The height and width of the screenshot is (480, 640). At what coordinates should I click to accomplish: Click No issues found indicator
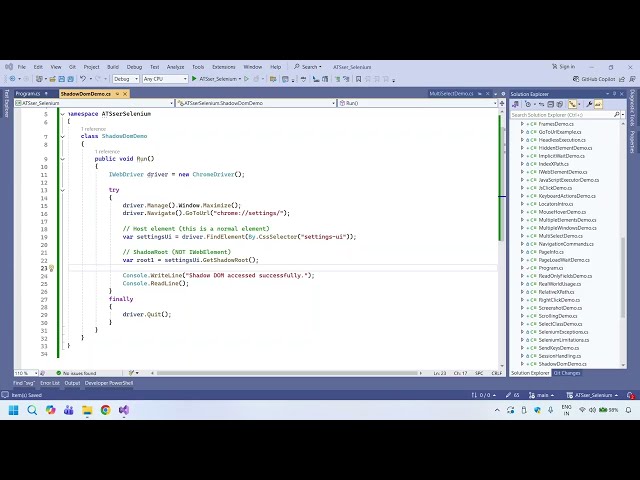[76, 373]
